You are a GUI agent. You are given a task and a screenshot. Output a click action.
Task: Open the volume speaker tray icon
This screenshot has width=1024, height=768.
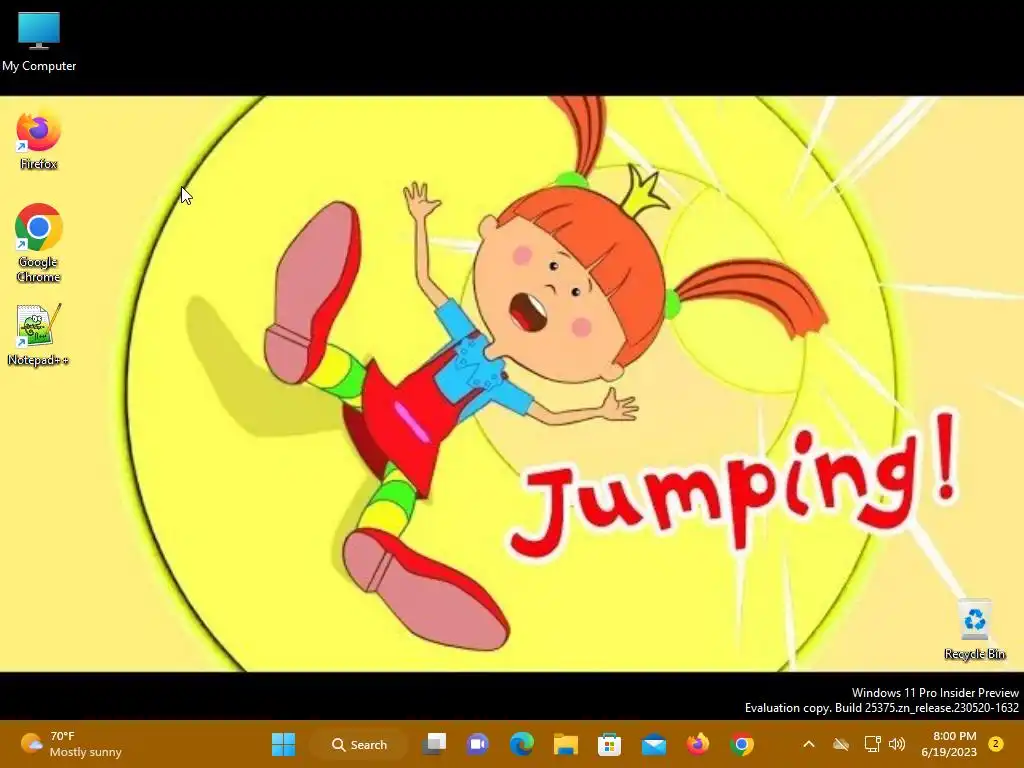coord(897,744)
